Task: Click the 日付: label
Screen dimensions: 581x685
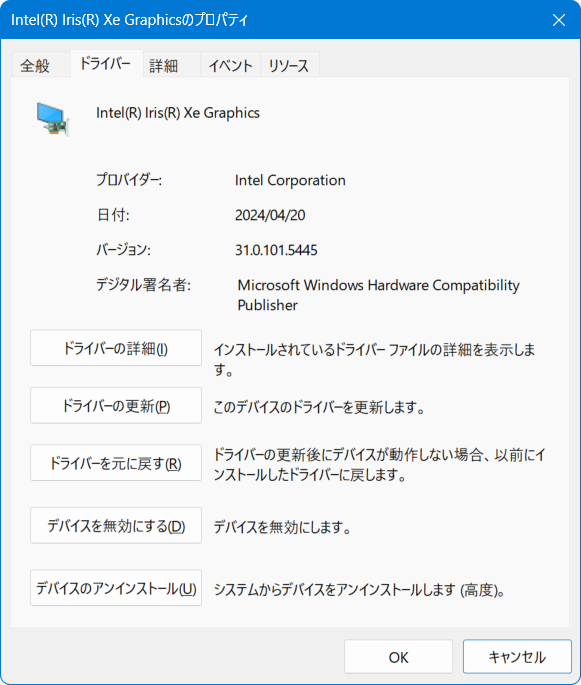Action: pos(113,215)
